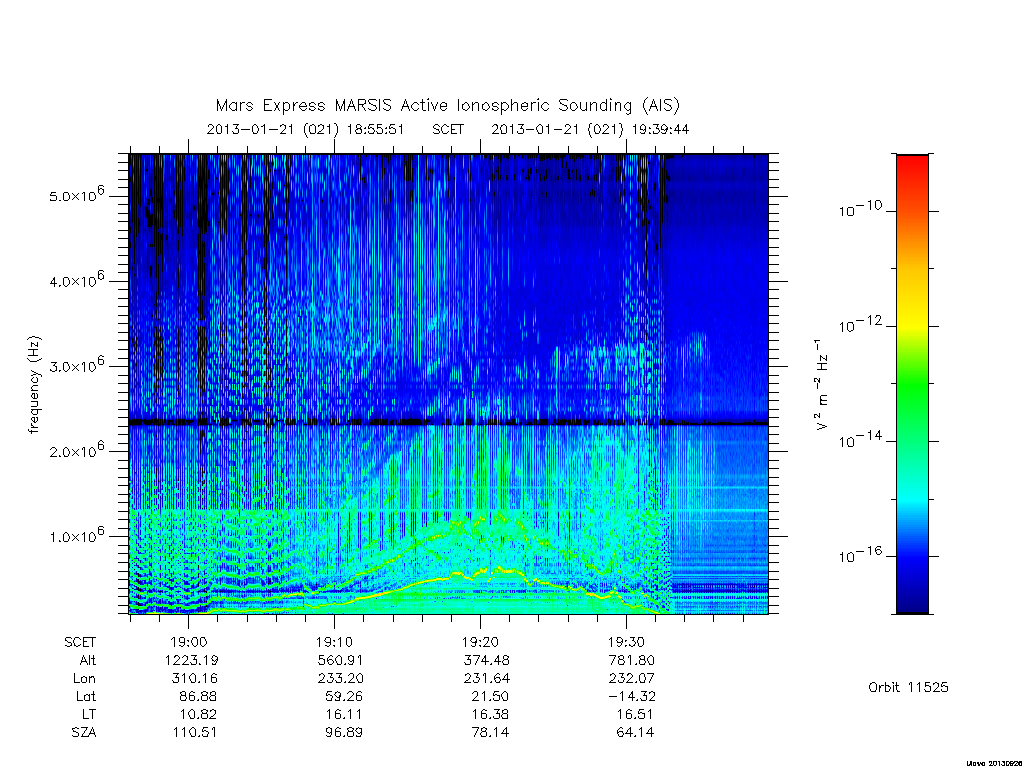Select the Orbit 11525 label
The width and height of the screenshot is (1024, 768).
coord(908,687)
